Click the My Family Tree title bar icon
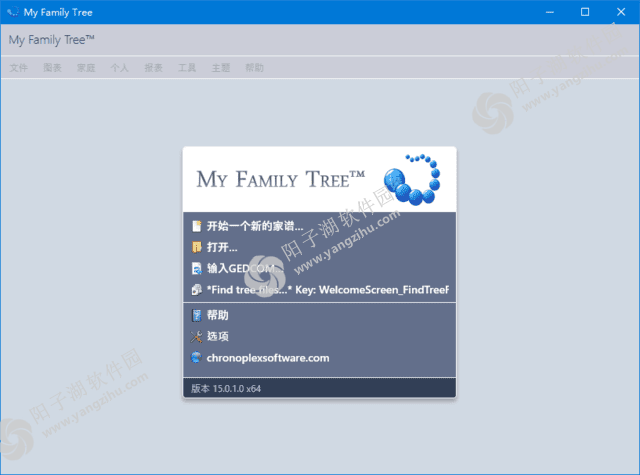 [13, 12]
